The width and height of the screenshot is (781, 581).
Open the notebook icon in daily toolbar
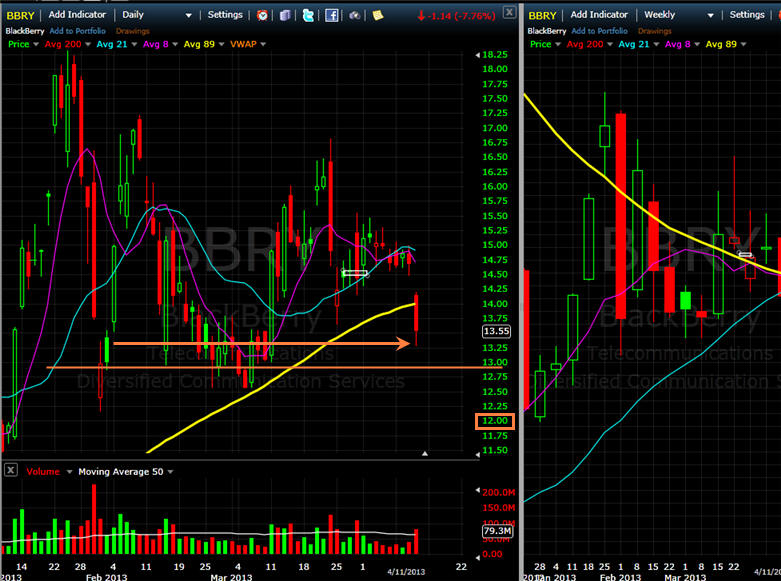tap(286, 15)
